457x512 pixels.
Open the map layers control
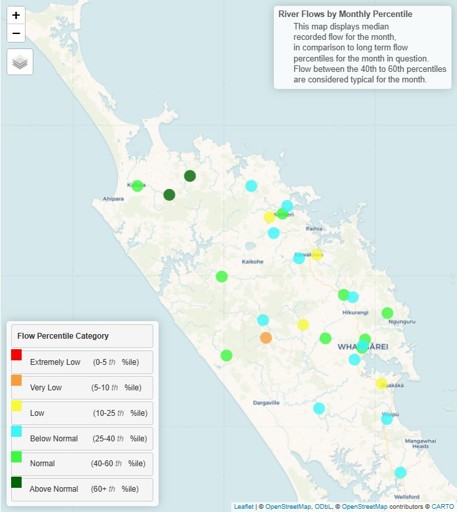point(20,62)
